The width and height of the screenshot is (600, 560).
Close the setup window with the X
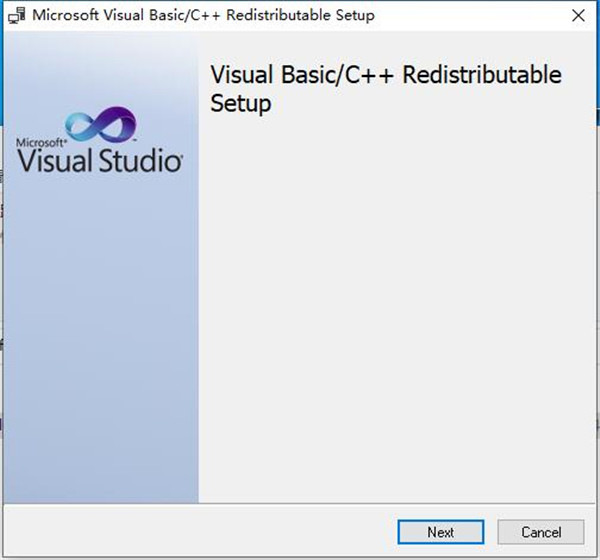579,16
